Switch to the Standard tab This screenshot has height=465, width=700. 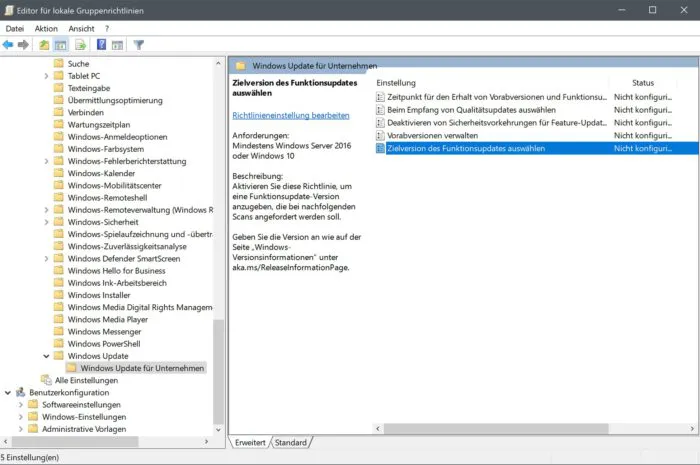tap(291, 442)
